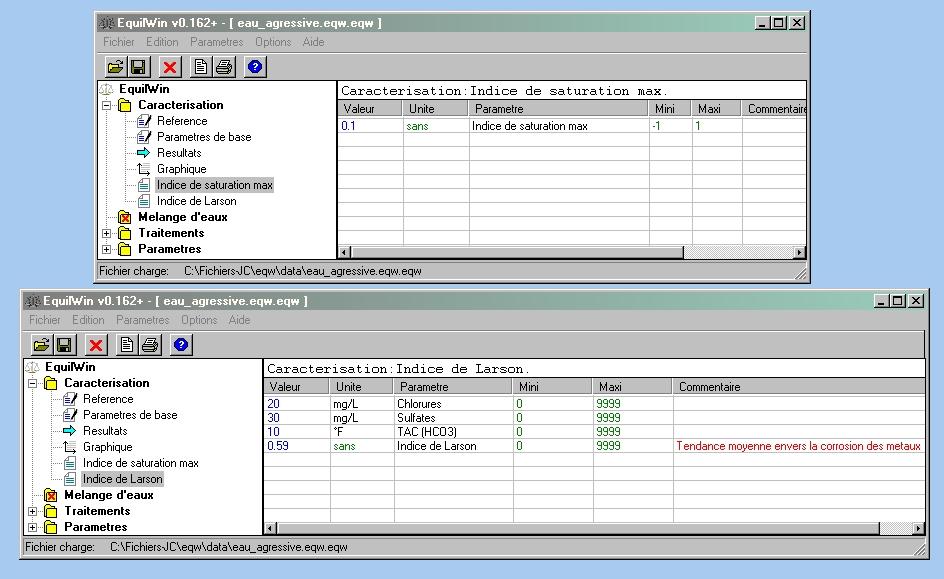Click Maxi column header in bottom window
The image size is (944, 579).
point(632,387)
